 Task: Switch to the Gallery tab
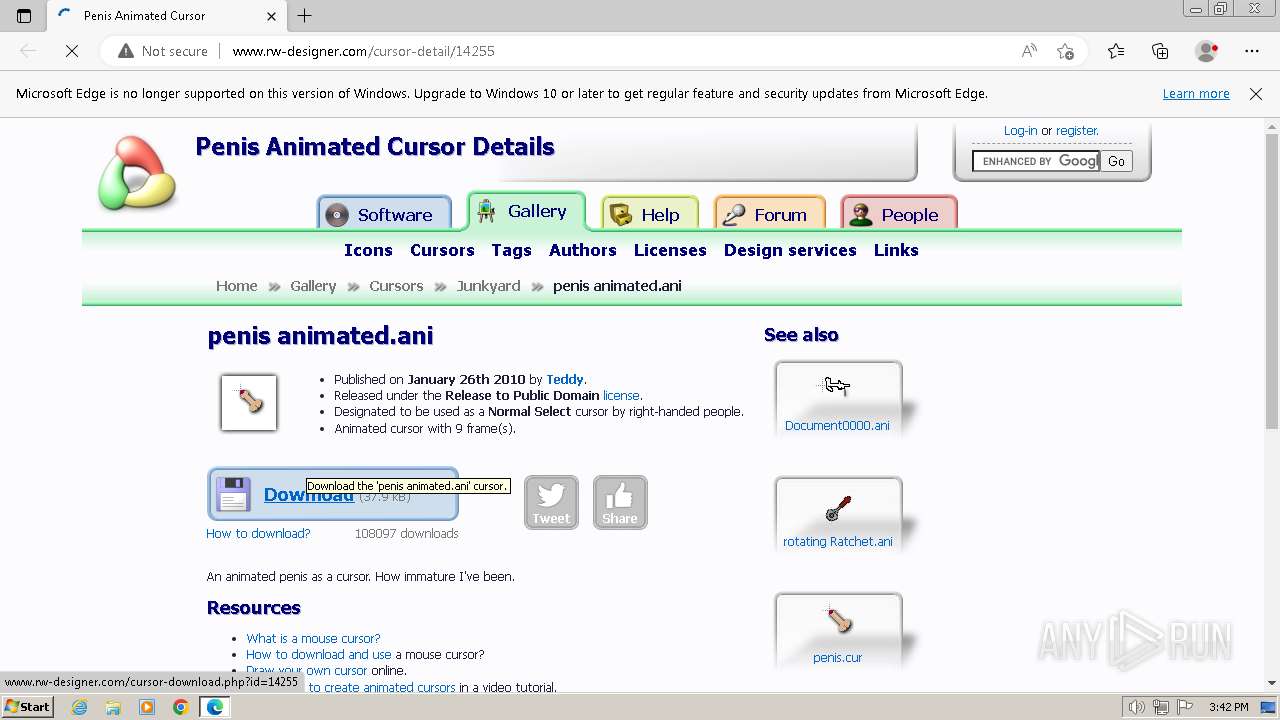526,211
